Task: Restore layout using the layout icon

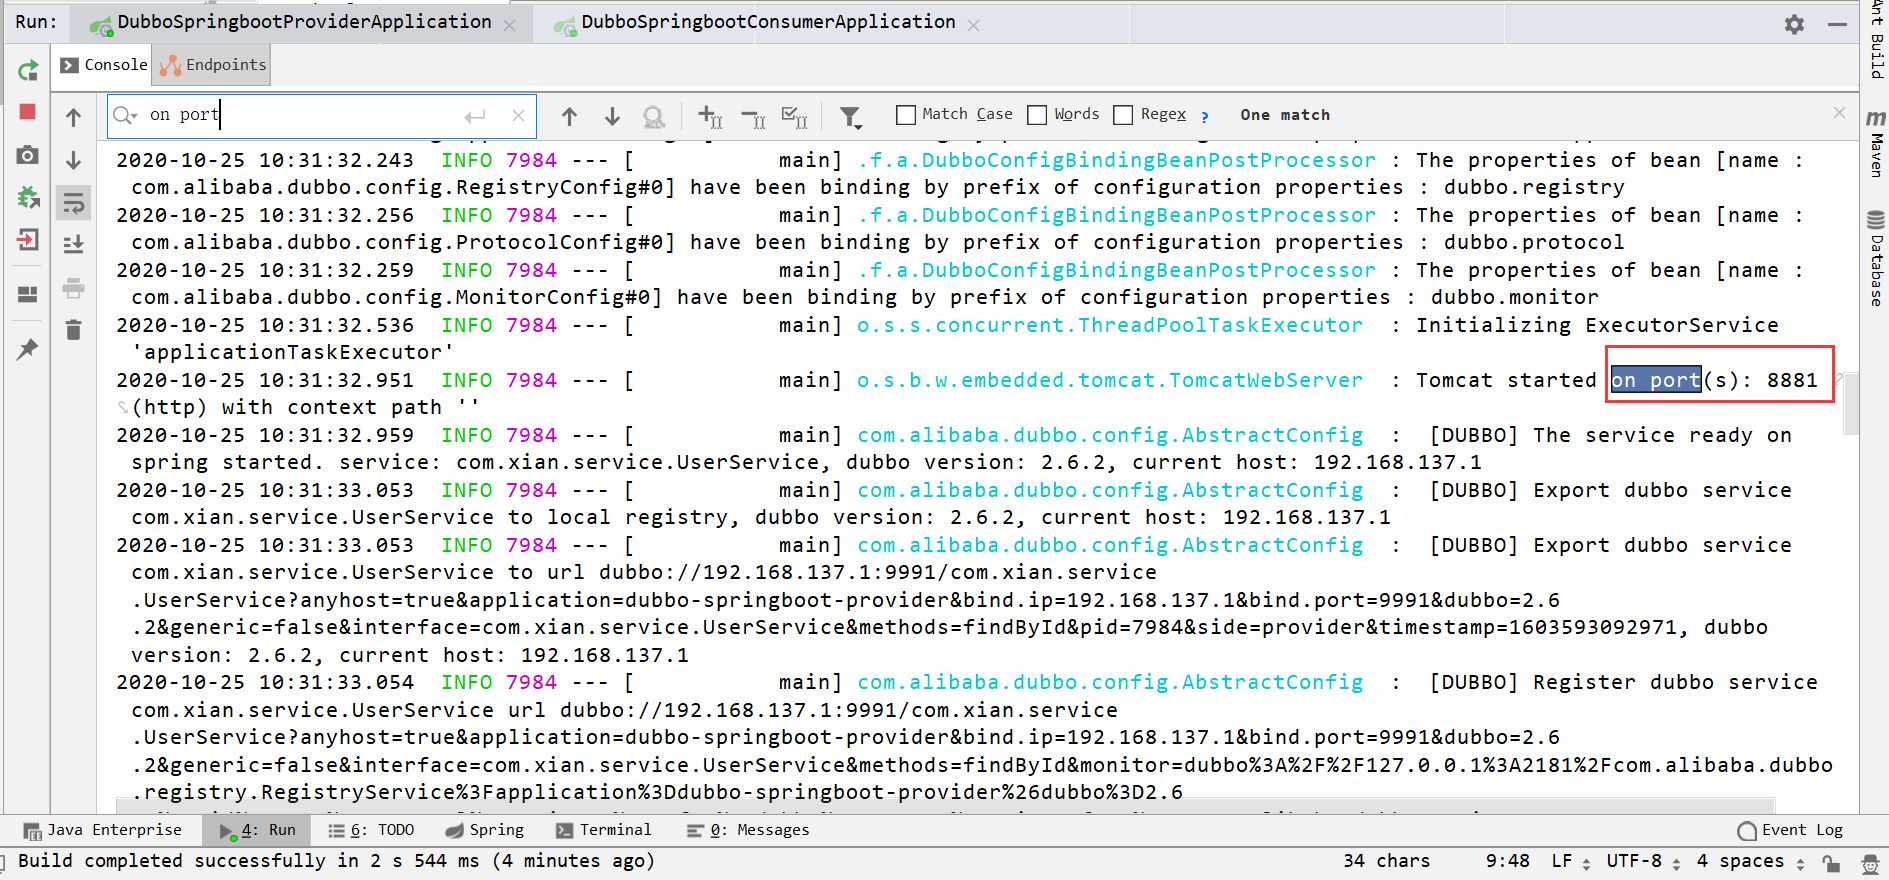Action: coord(28,294)
